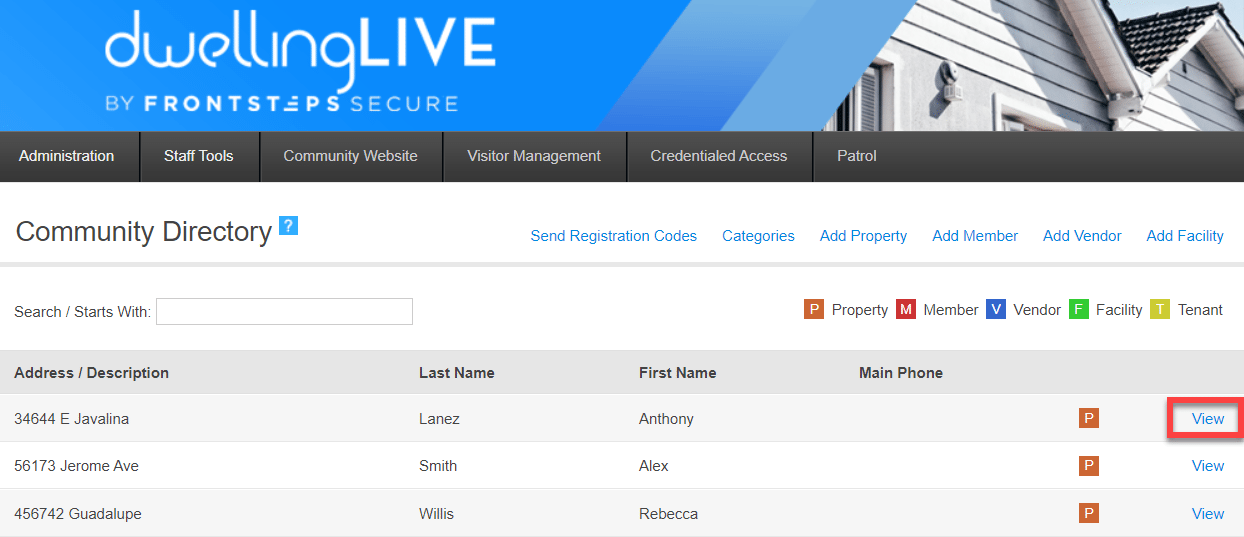Click the yellow Tenant legend icon

tap(1160, 309)
